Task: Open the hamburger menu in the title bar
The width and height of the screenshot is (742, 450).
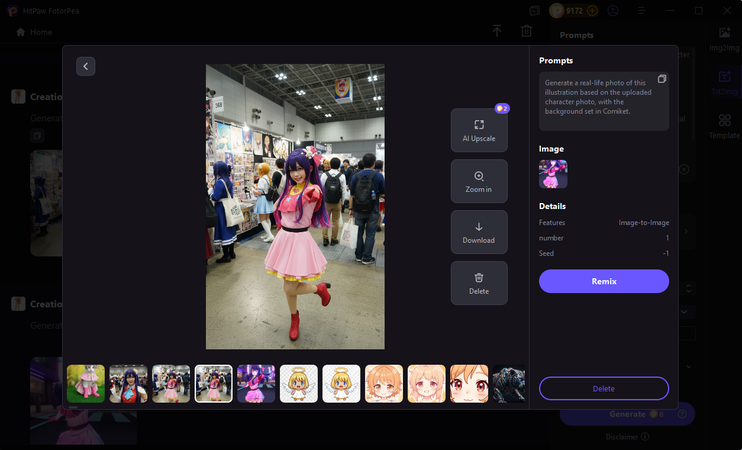Action: tap(641, 10)
